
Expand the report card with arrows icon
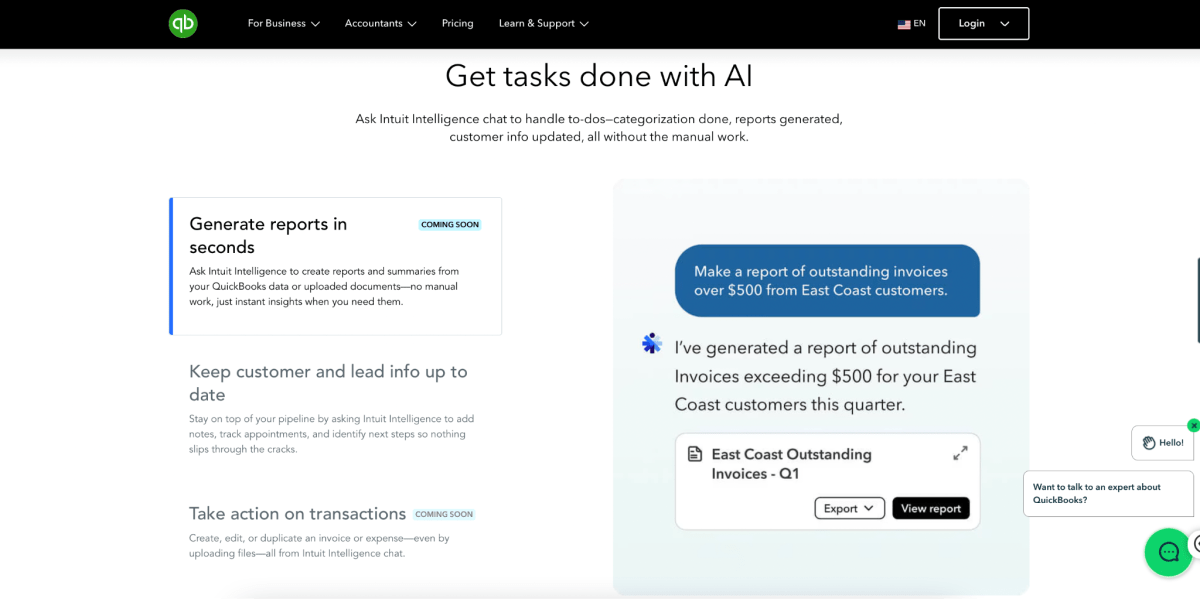pyautogui.click(x=960, y=454)
